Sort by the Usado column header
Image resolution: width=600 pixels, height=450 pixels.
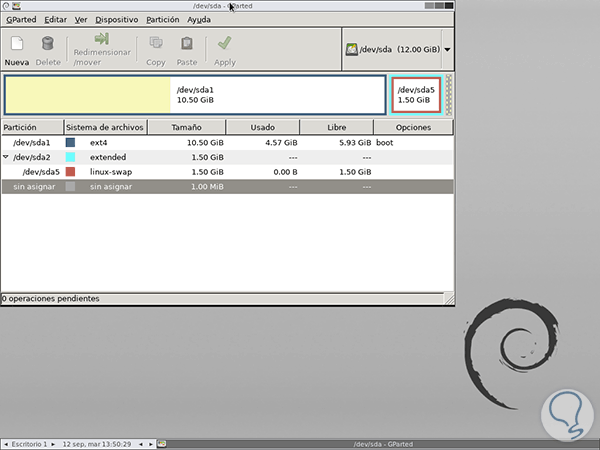(262, 127)
